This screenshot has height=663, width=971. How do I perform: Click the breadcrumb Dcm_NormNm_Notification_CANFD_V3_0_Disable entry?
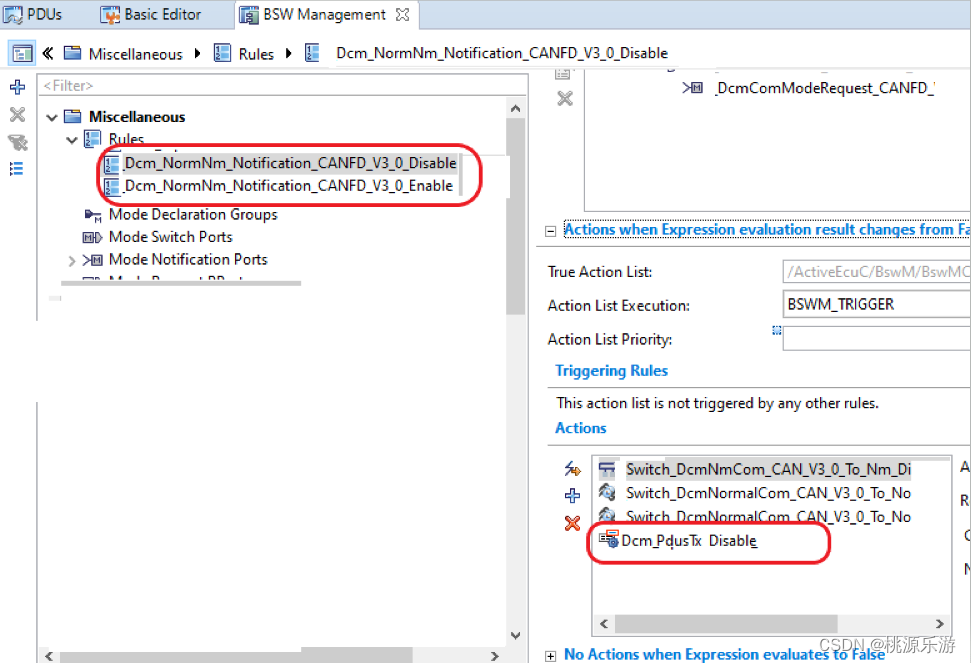click(502, 53)
